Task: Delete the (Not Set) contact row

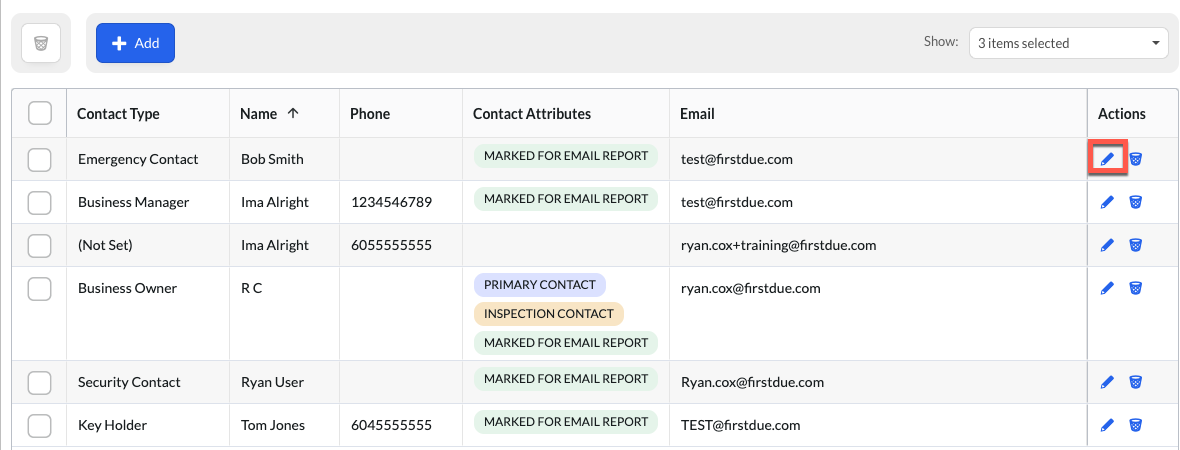Action: (x=1136, y=245)
